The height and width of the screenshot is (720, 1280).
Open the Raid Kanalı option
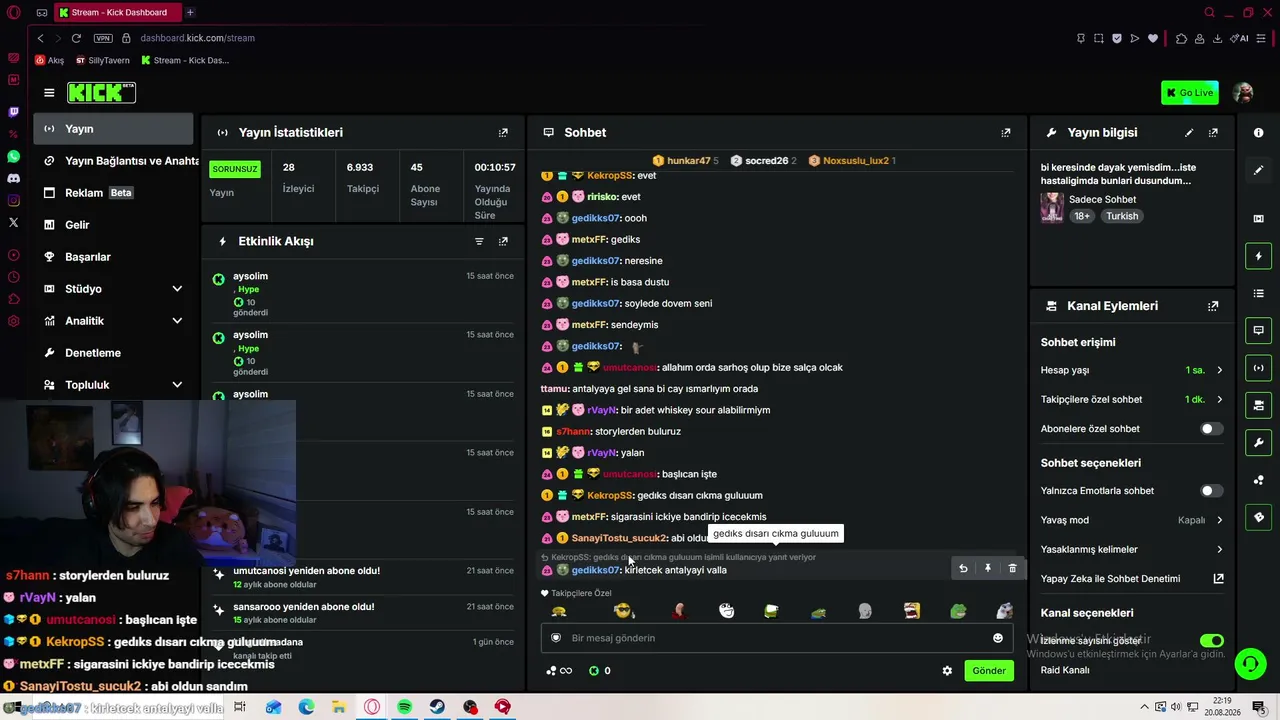pos(1065,670)
